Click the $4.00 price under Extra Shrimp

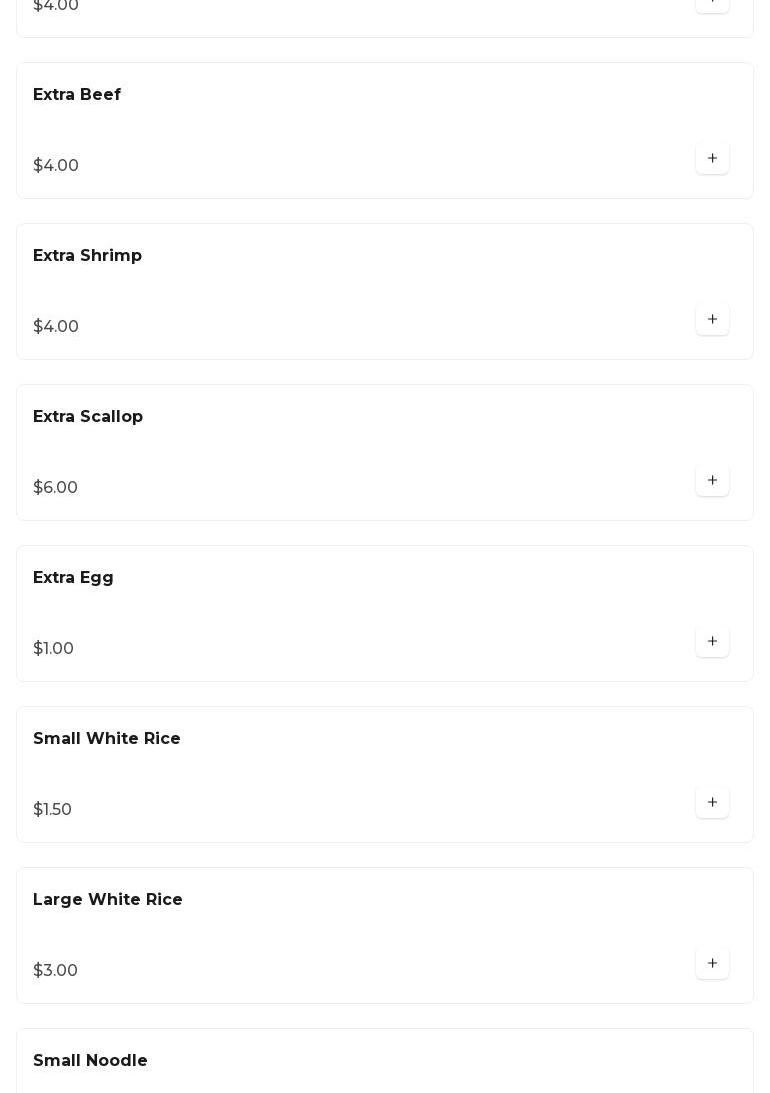tap(55, 327)
